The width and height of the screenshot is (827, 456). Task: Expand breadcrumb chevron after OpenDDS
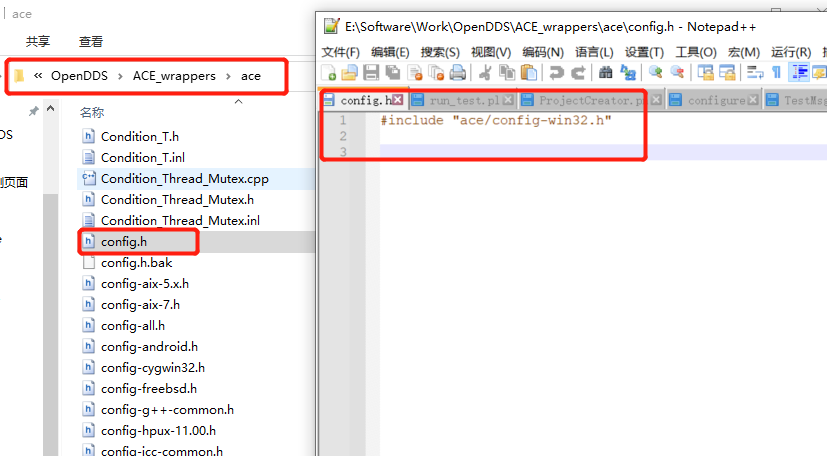coord(120,76)
